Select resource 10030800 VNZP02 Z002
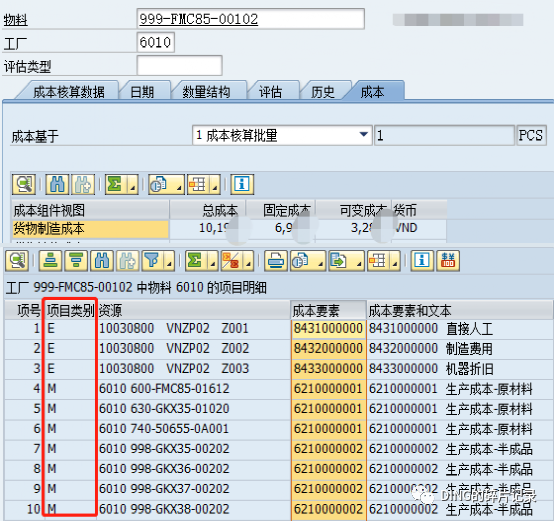Screen dimensions: 554x521 (x=193, y=349)
